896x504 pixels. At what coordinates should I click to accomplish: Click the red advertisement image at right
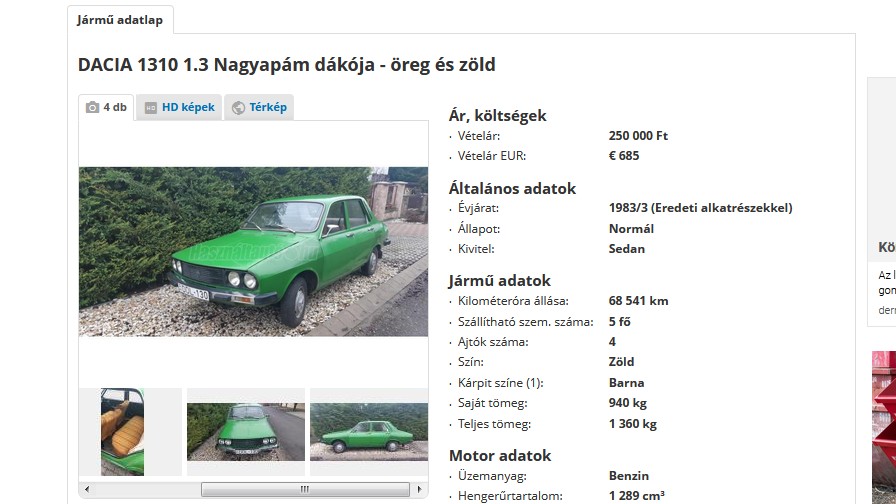884,427
